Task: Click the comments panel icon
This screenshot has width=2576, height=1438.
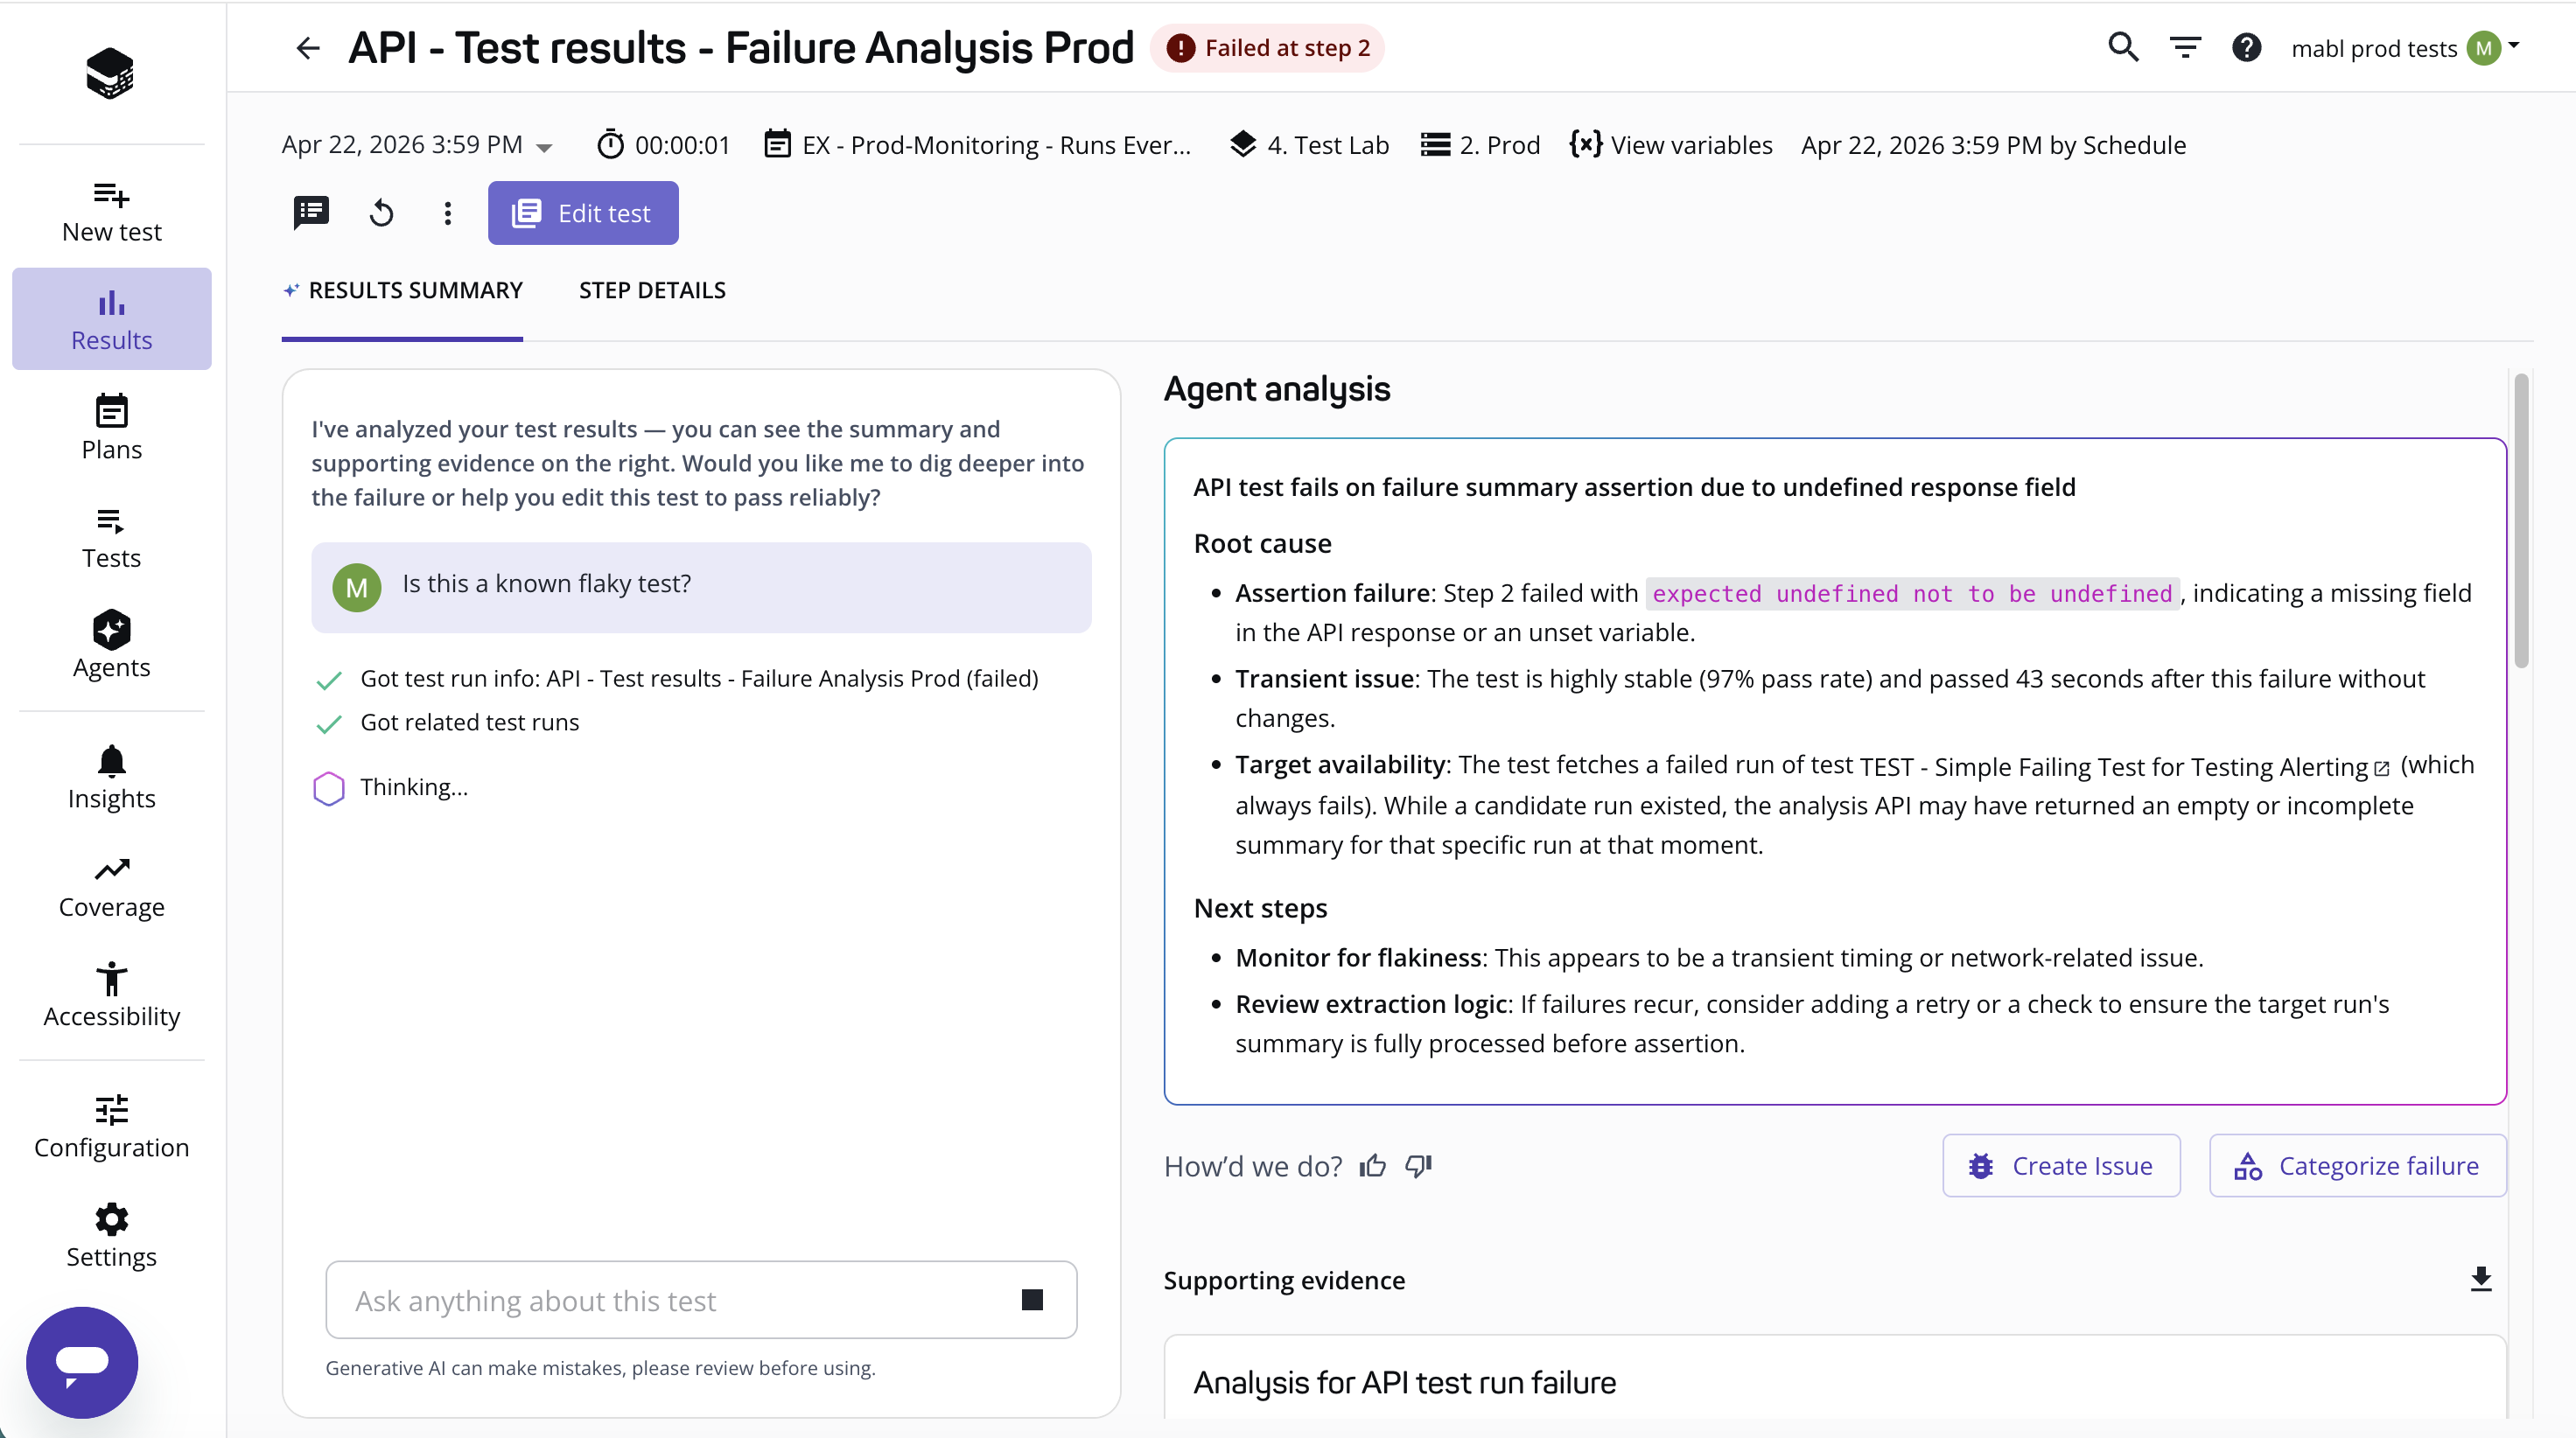Action: tap(311, 212)
